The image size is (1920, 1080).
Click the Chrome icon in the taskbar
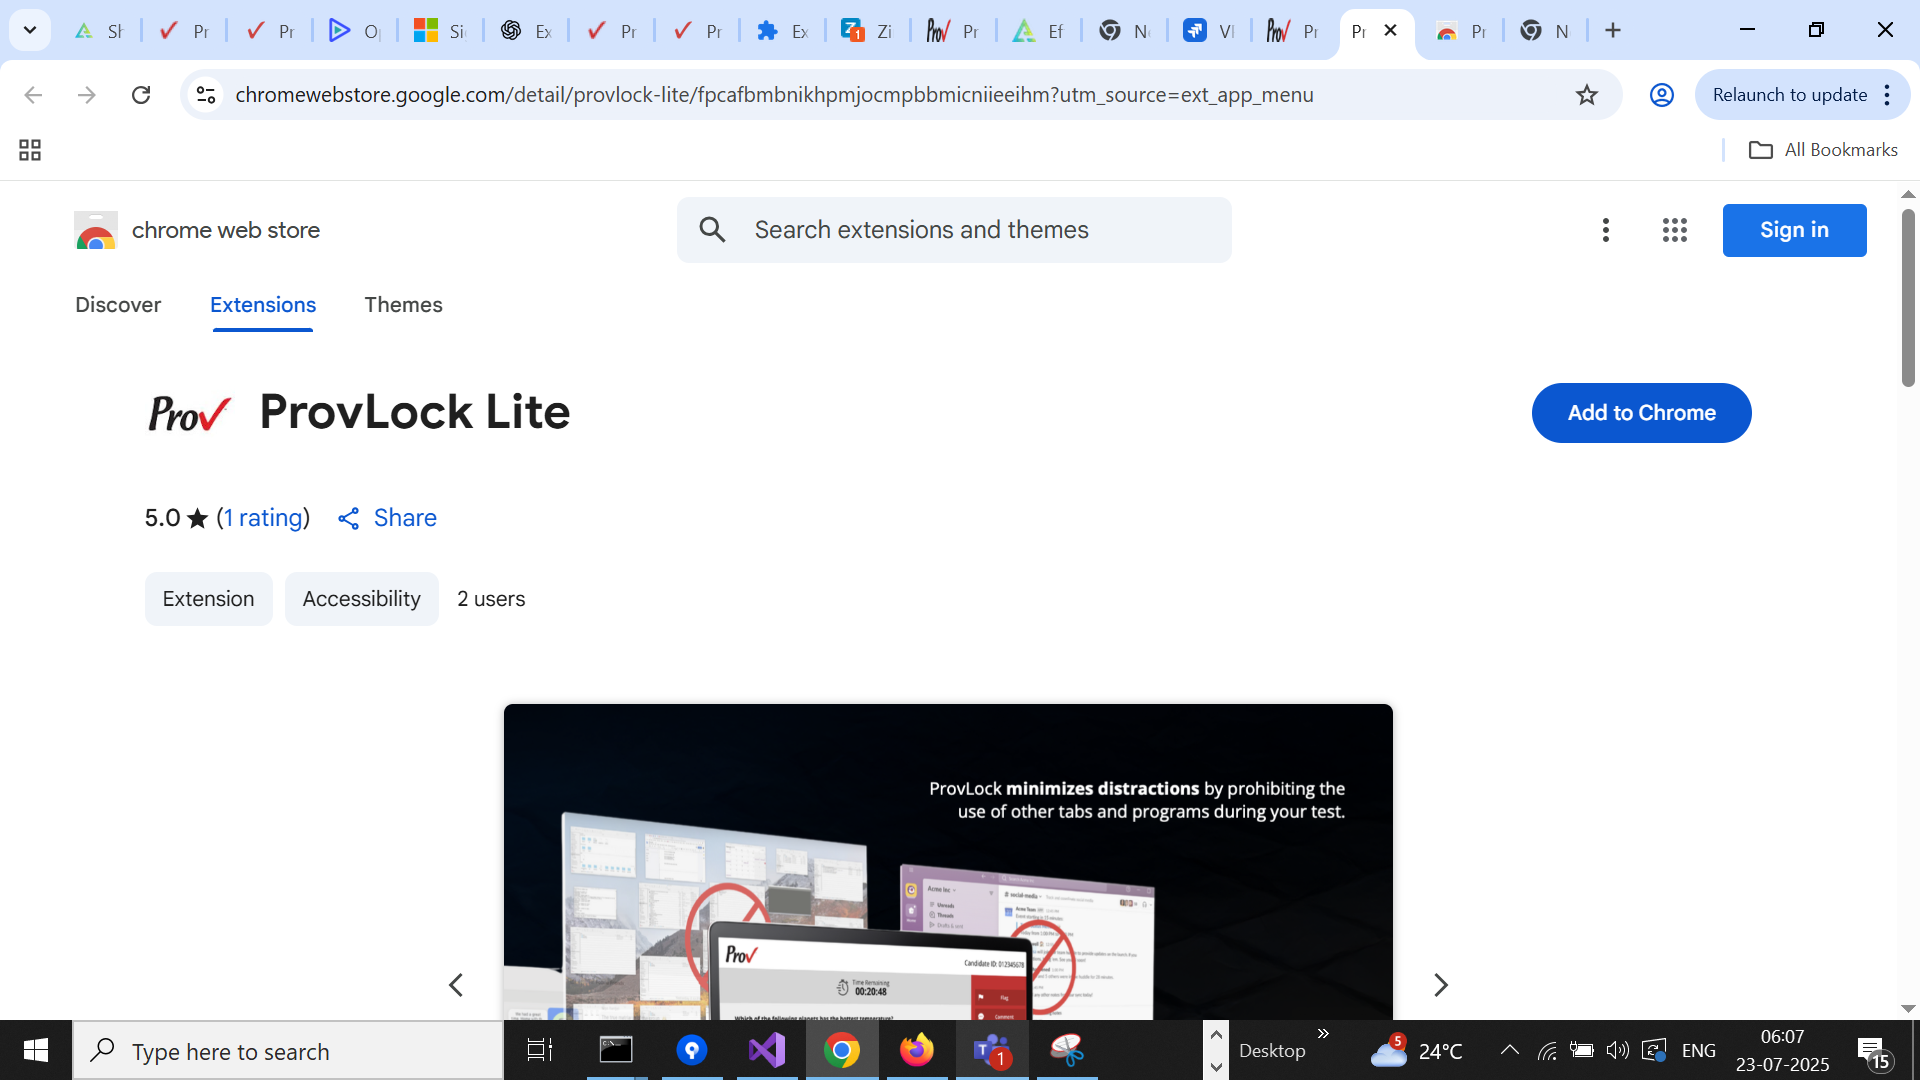click(842, 1050)
